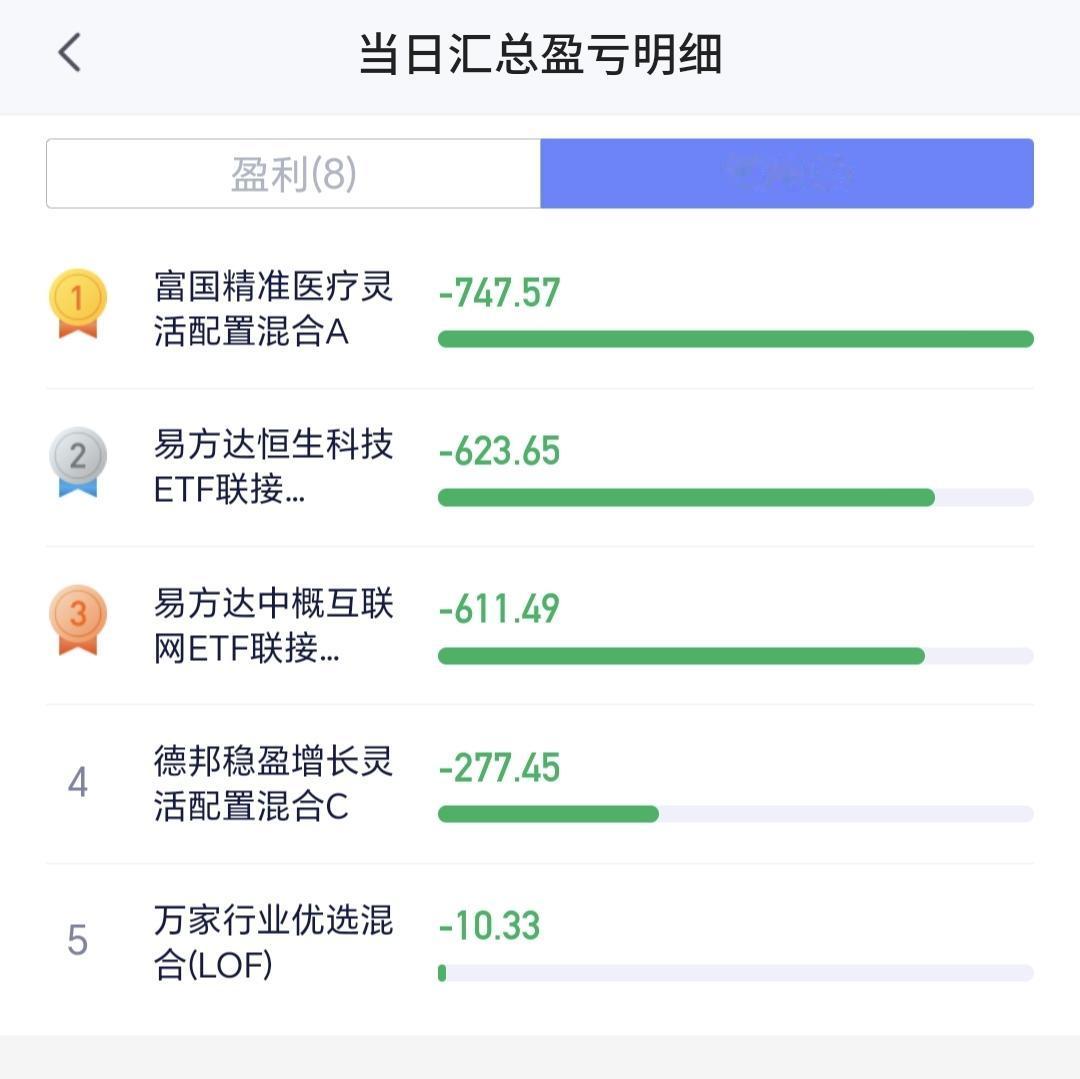Open fund 富国精准医疗灵活配置混合A
Viewport: 1080px width, 1079px height.
pyautogui.click(x=273, y=308)
